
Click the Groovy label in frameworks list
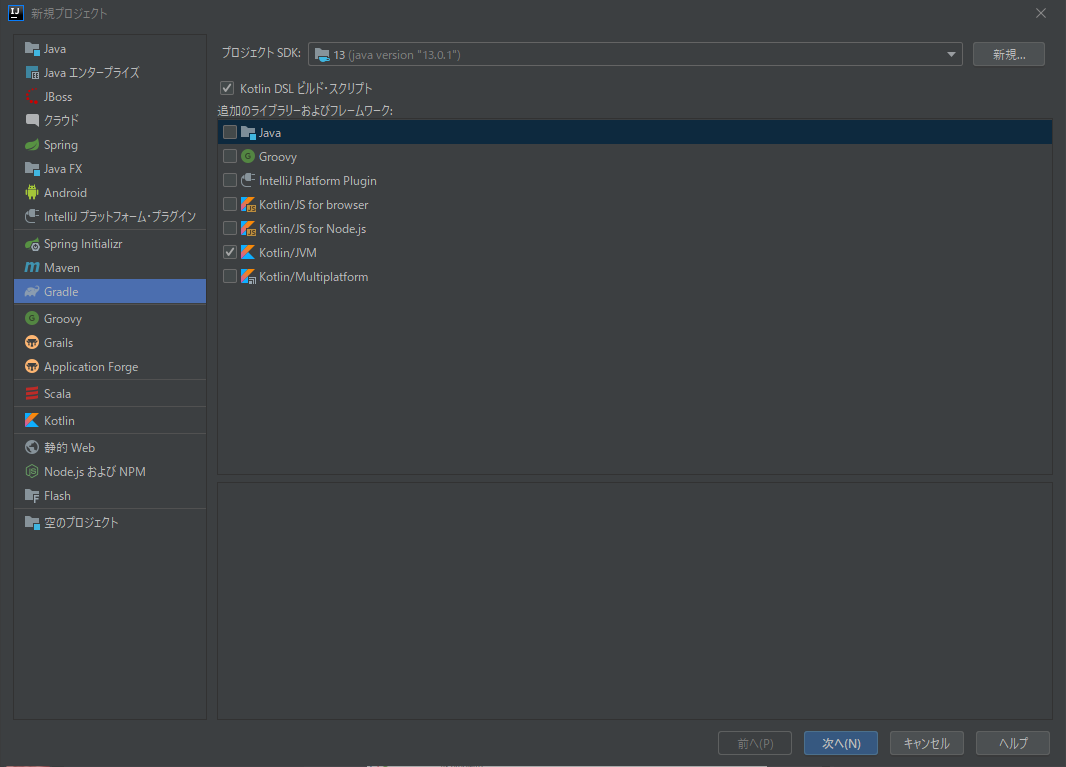[x=277, y=157]
